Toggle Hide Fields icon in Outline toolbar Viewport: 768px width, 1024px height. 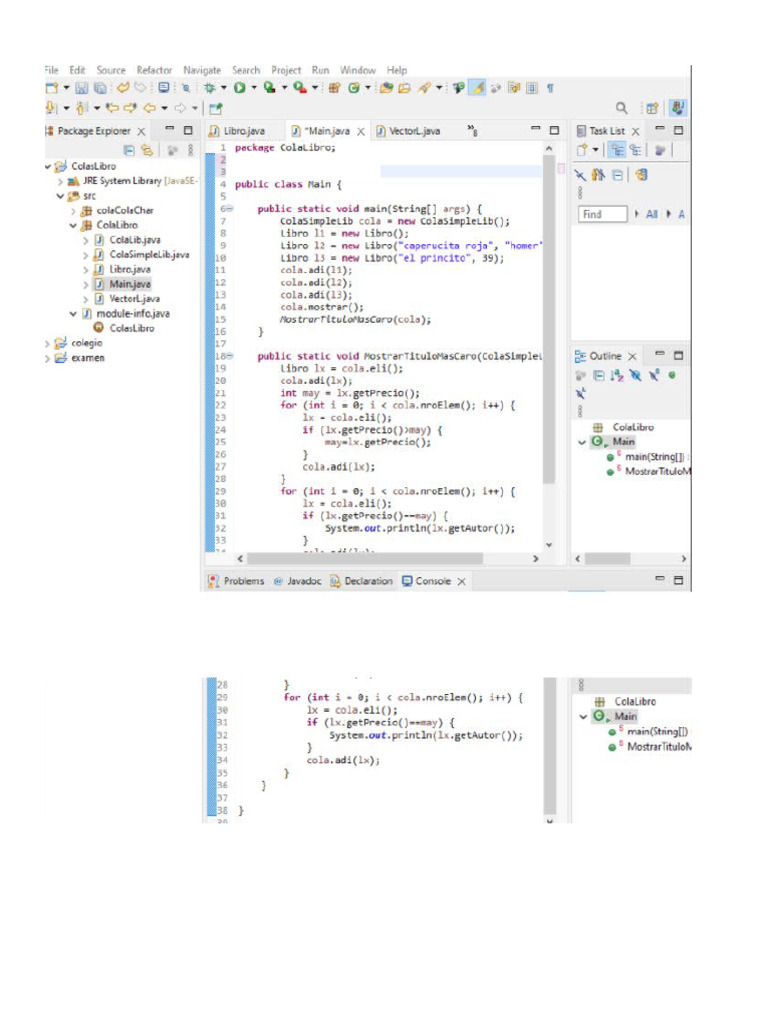tap(635, 376)
